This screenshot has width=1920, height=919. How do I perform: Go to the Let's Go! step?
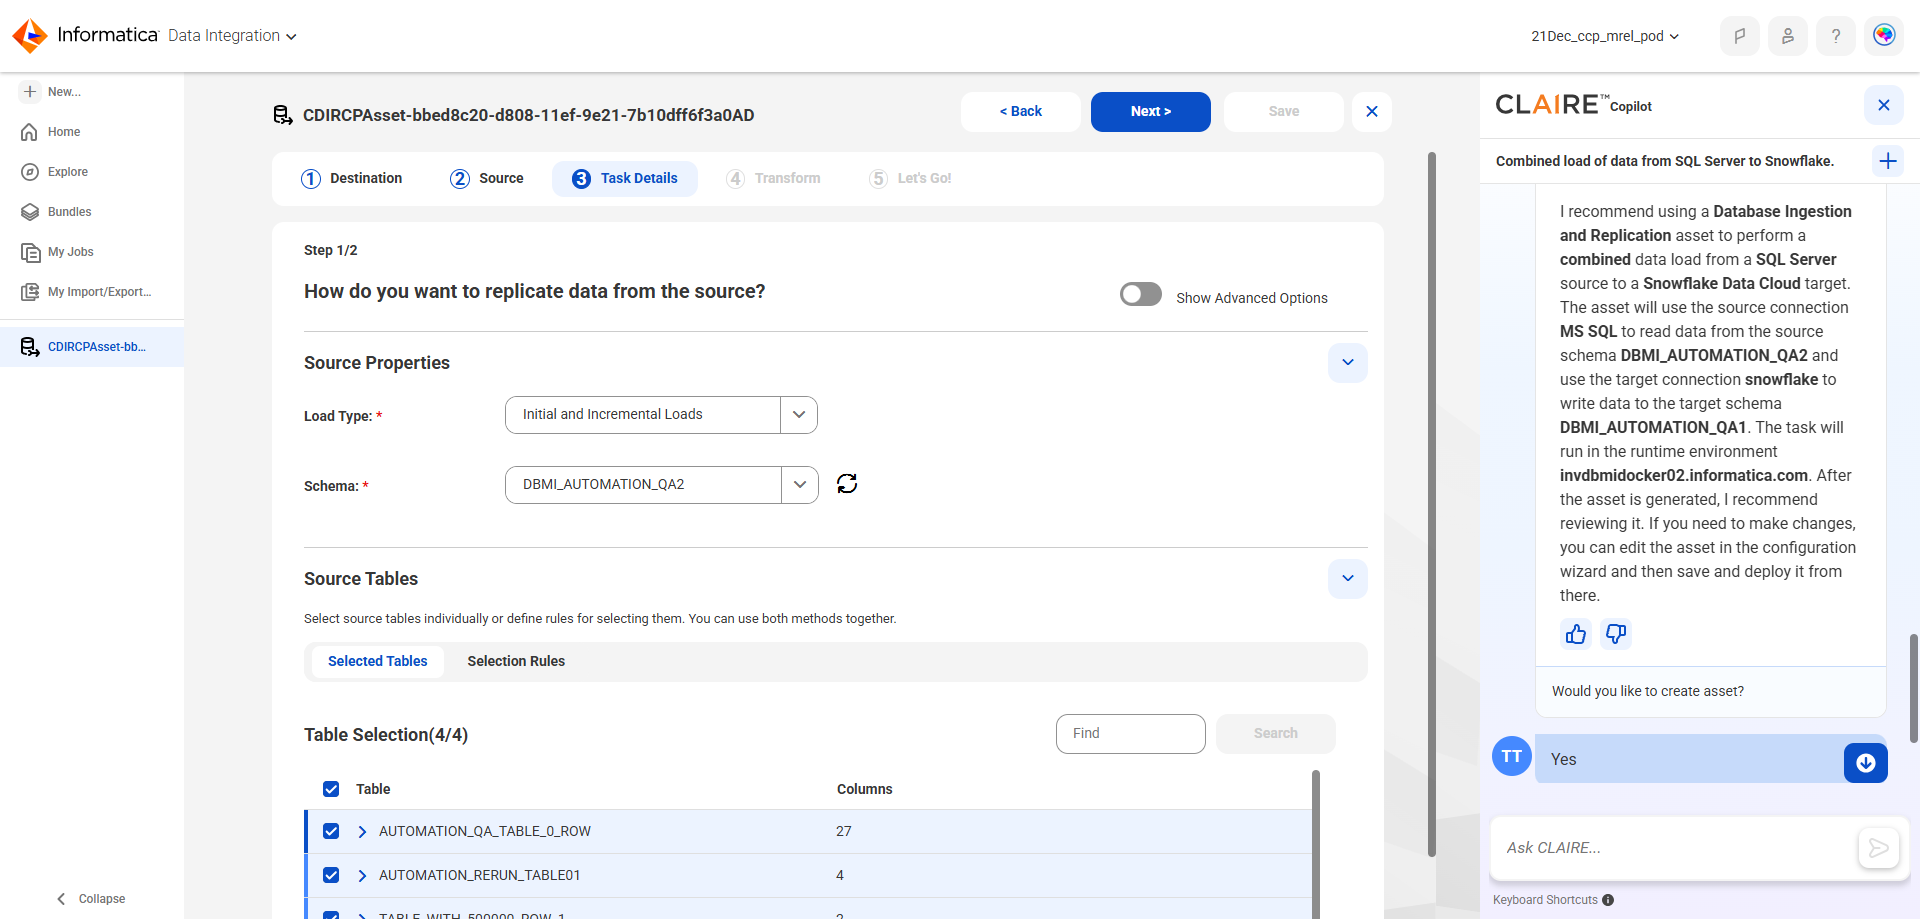click(x=911, y=179)
